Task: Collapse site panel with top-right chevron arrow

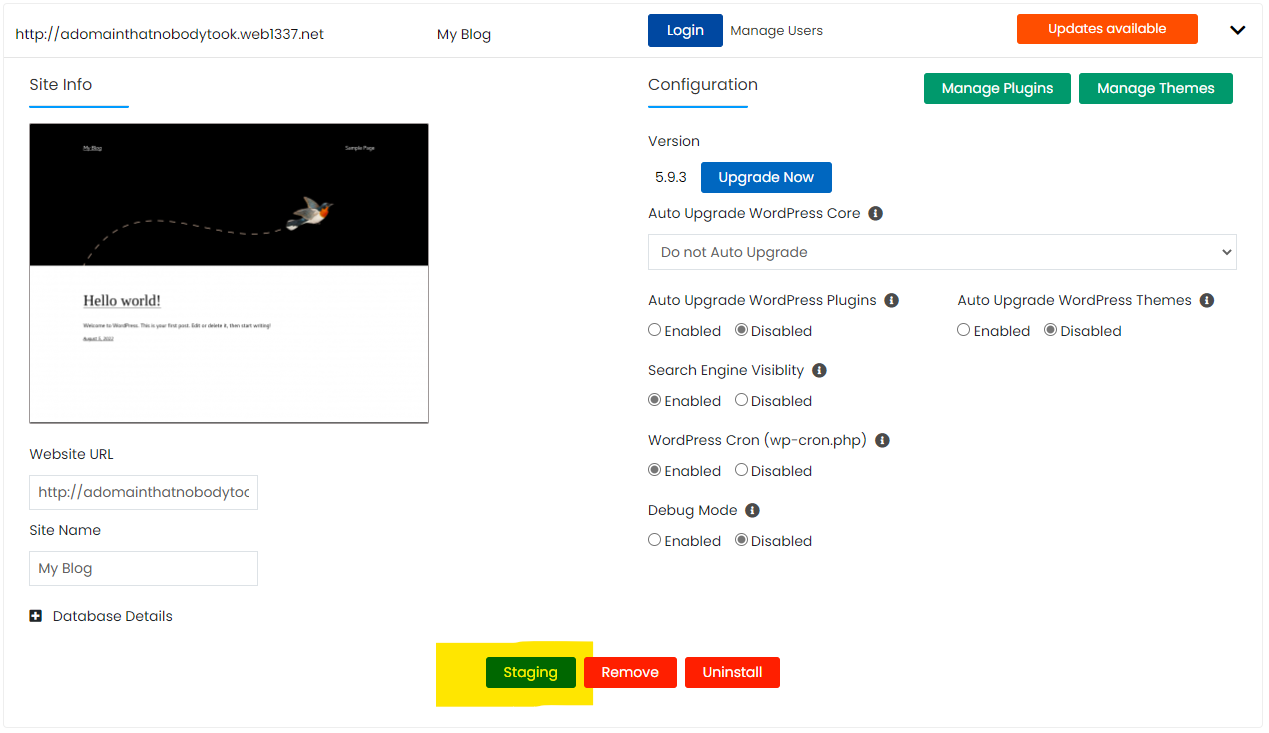Action: coord(1237,30)
